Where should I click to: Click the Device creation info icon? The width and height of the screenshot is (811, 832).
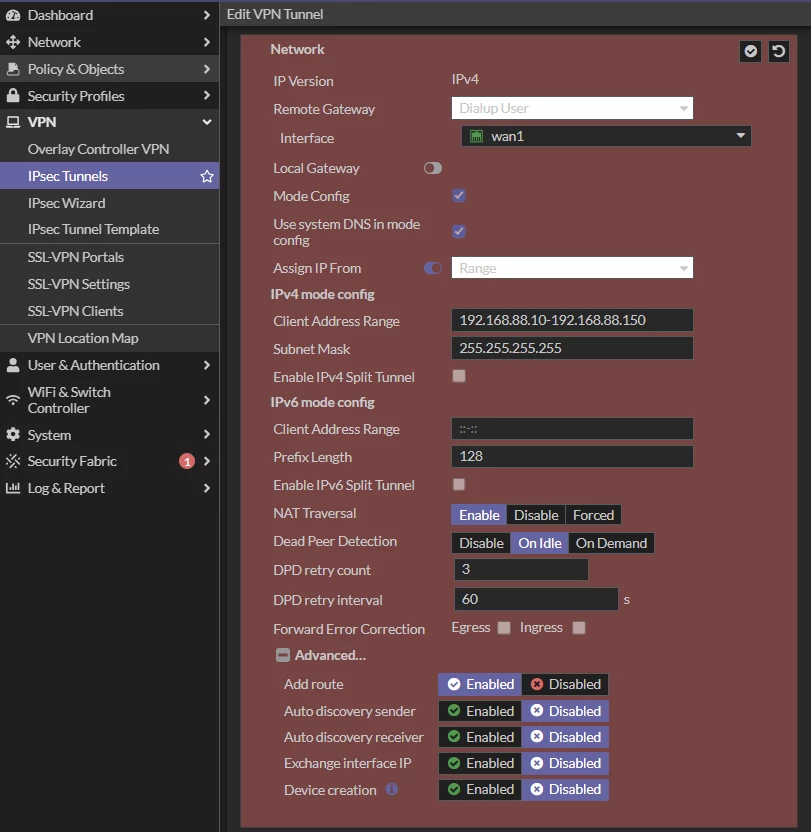[x=392, y=789]
